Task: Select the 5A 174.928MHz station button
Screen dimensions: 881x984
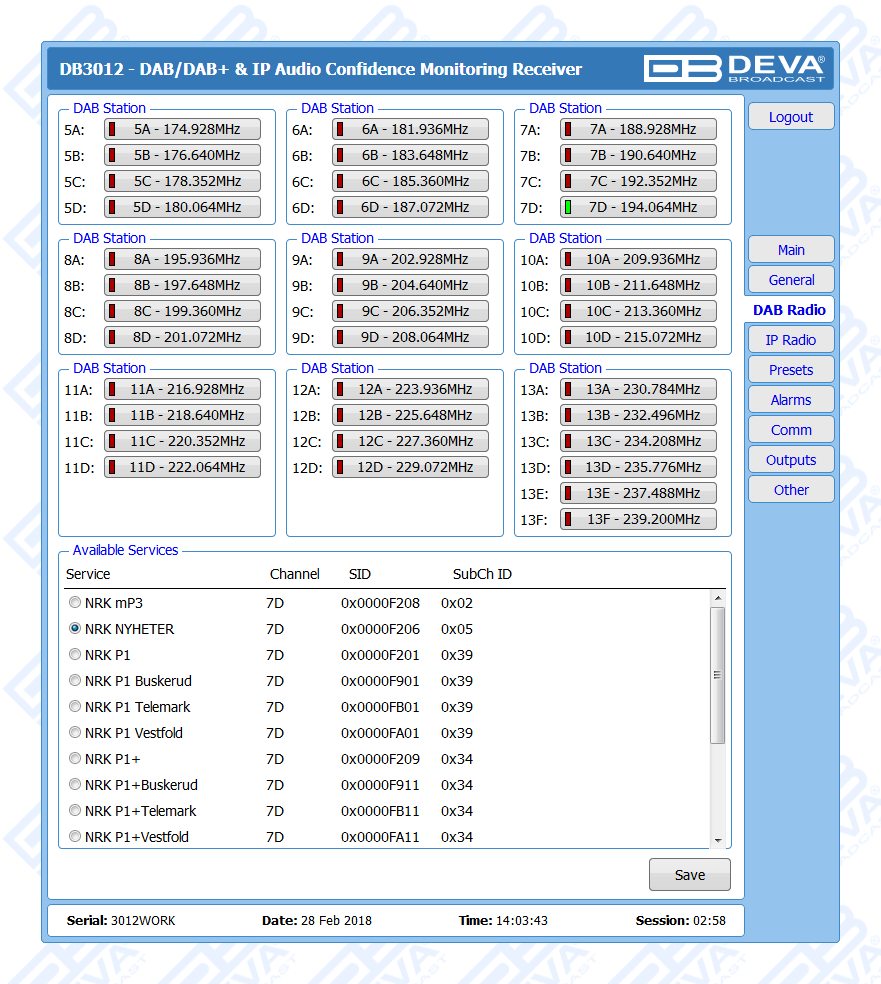Action: click(182, 130)
